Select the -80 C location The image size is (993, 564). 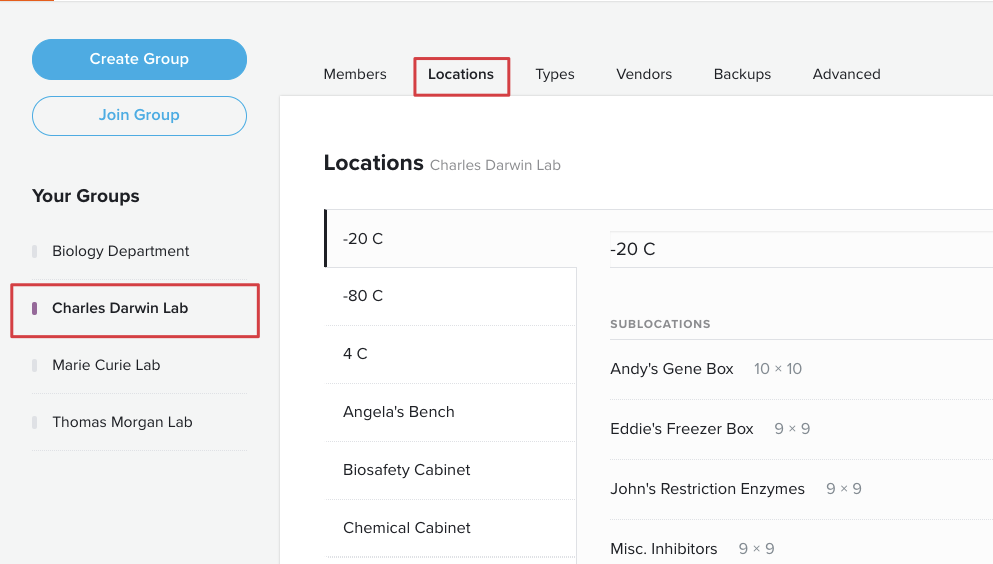click(450, 296)
